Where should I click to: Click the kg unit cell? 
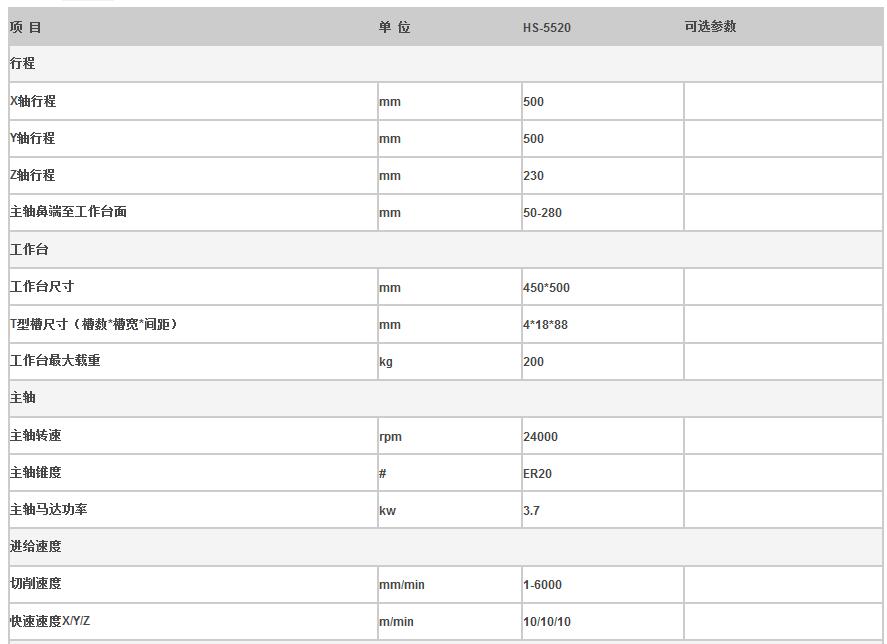(x=386, y=362)
